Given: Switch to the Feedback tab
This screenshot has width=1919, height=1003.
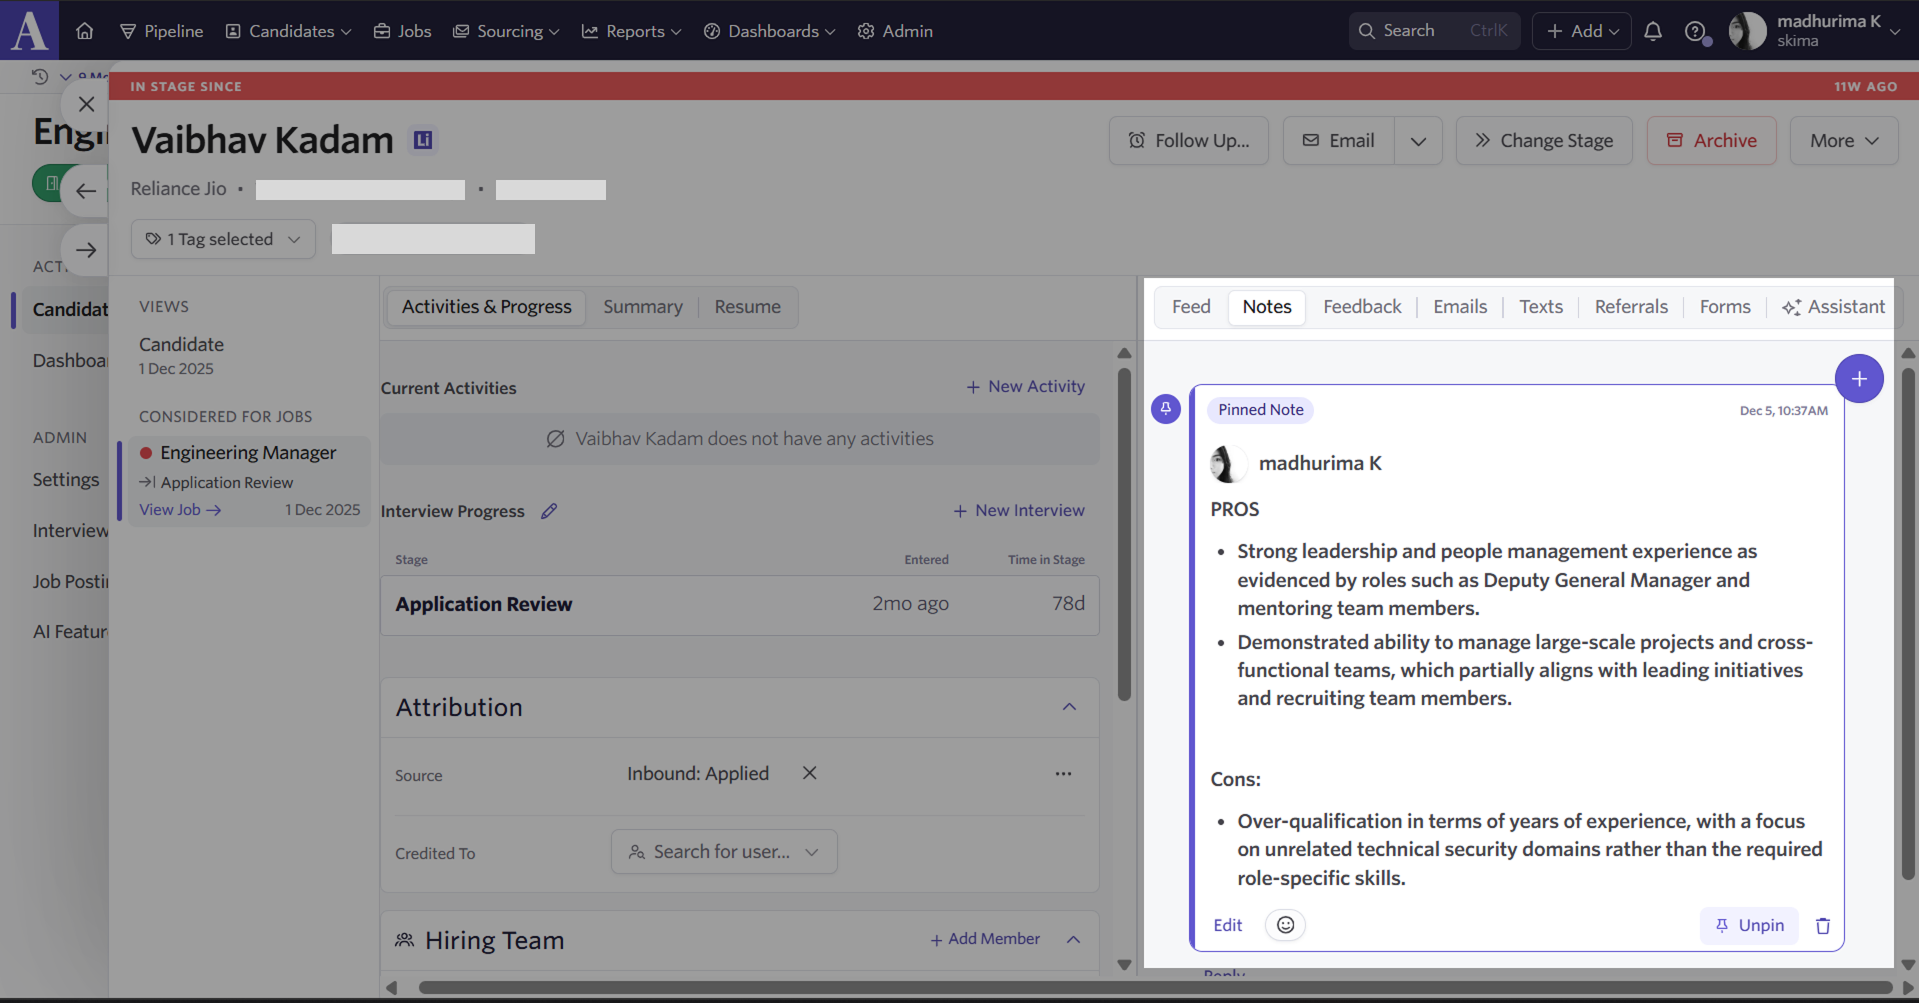Looking at the screenshot, I should click(1362, 307).
